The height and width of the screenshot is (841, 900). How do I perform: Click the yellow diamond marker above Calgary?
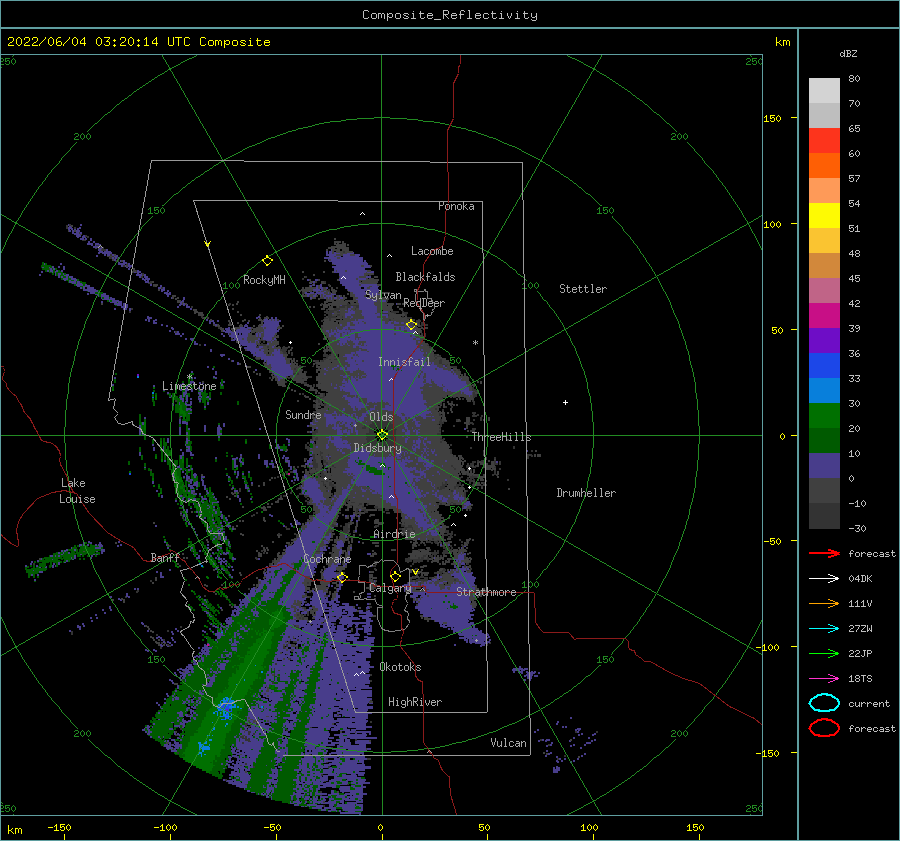395,576
